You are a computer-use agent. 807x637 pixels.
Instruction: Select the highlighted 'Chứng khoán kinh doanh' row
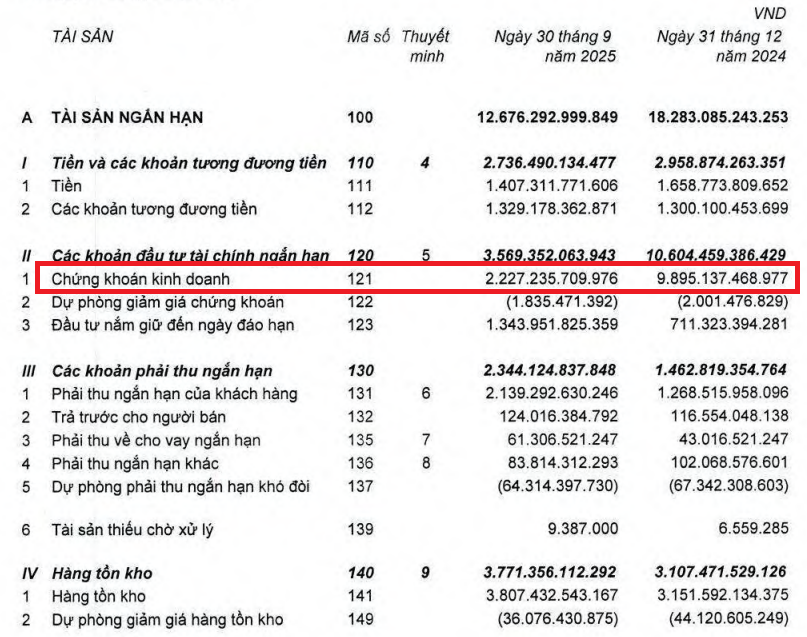(x=150, y=275)
